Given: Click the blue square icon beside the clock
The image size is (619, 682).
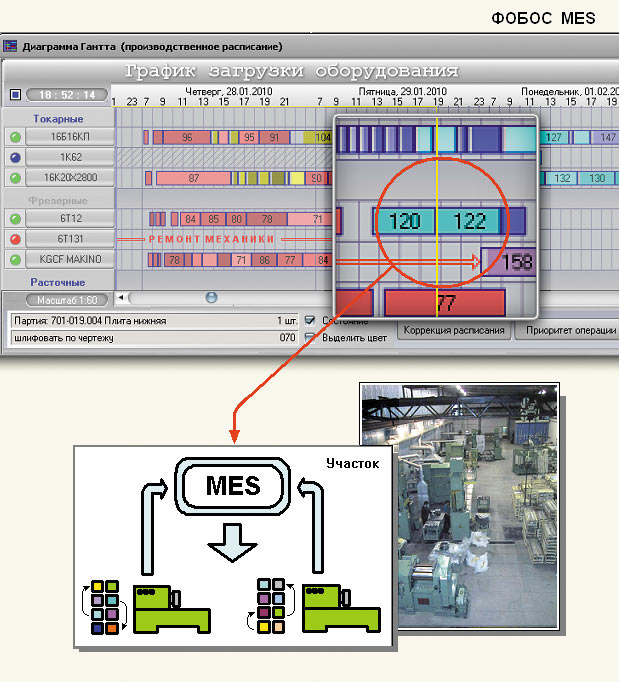Looking at the screenshot, I should 15,94.
